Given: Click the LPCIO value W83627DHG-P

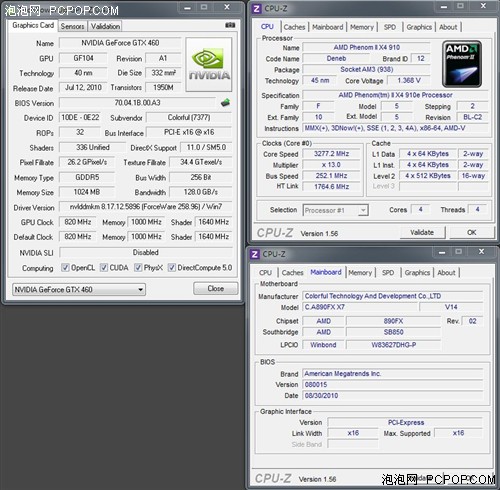Looking at the screenshot, I should tap(393, 345).
